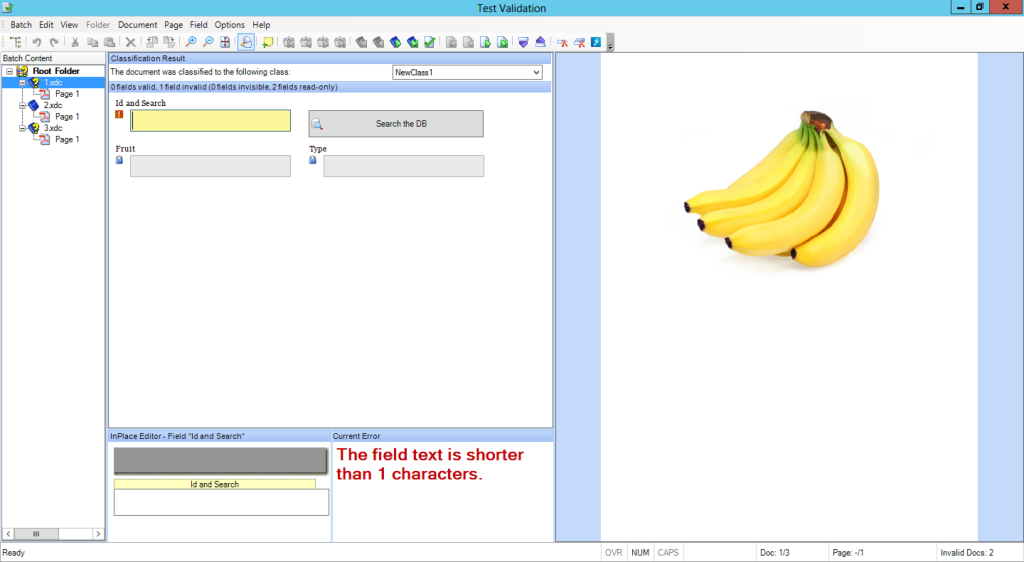Open the NewClass1 class dropdown

click(x=536, y=72)
